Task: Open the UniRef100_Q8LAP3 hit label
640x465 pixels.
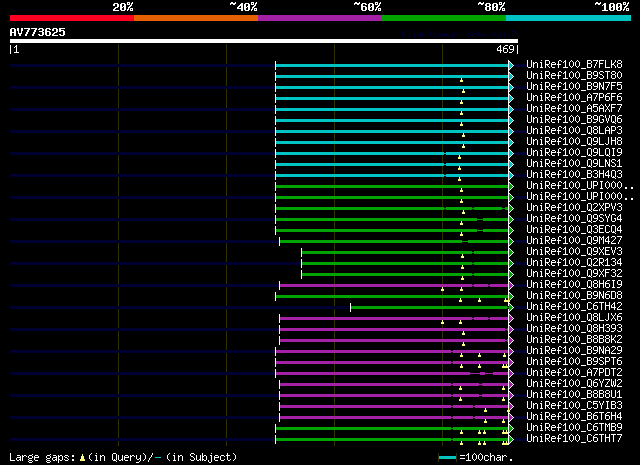Action: point(574,131)
